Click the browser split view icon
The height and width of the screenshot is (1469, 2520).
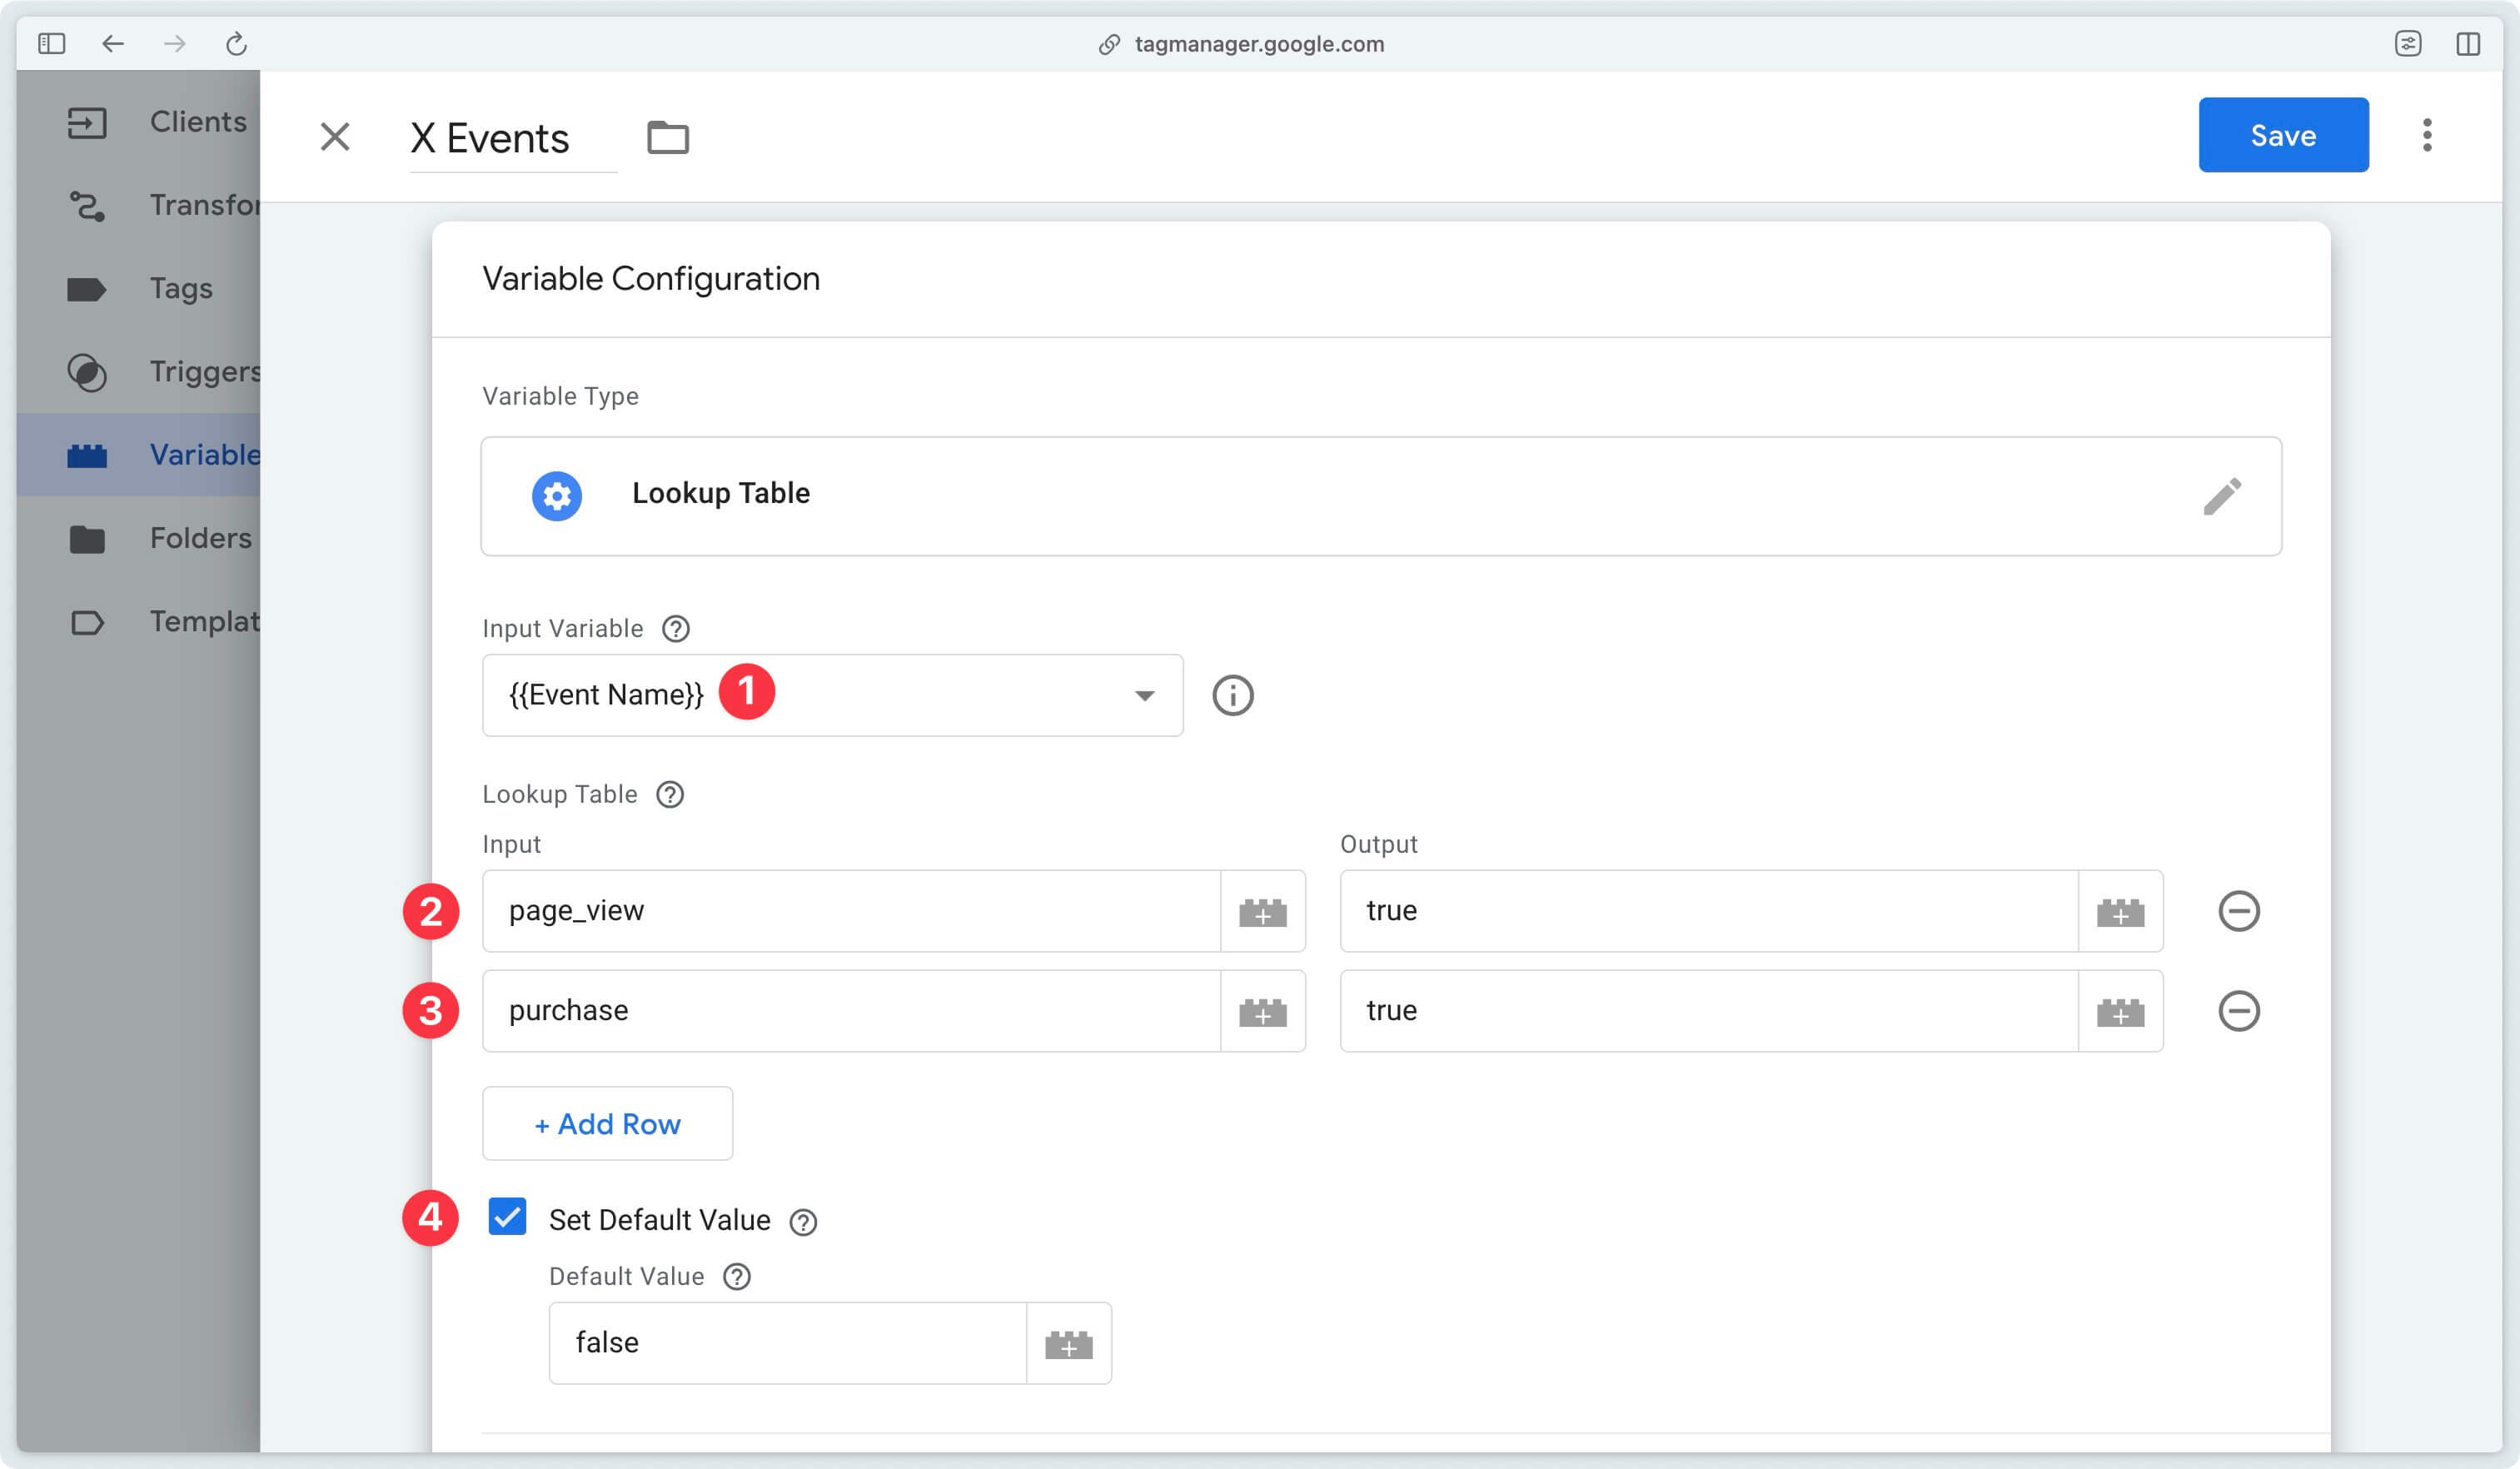coord(2468,44)
